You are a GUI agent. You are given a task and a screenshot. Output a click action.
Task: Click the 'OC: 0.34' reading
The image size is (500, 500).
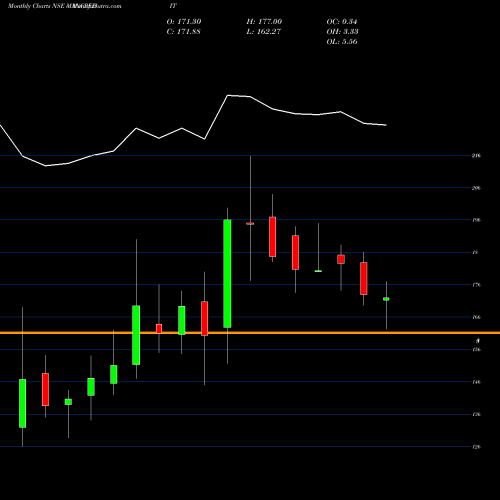click(x=342, y=22)
